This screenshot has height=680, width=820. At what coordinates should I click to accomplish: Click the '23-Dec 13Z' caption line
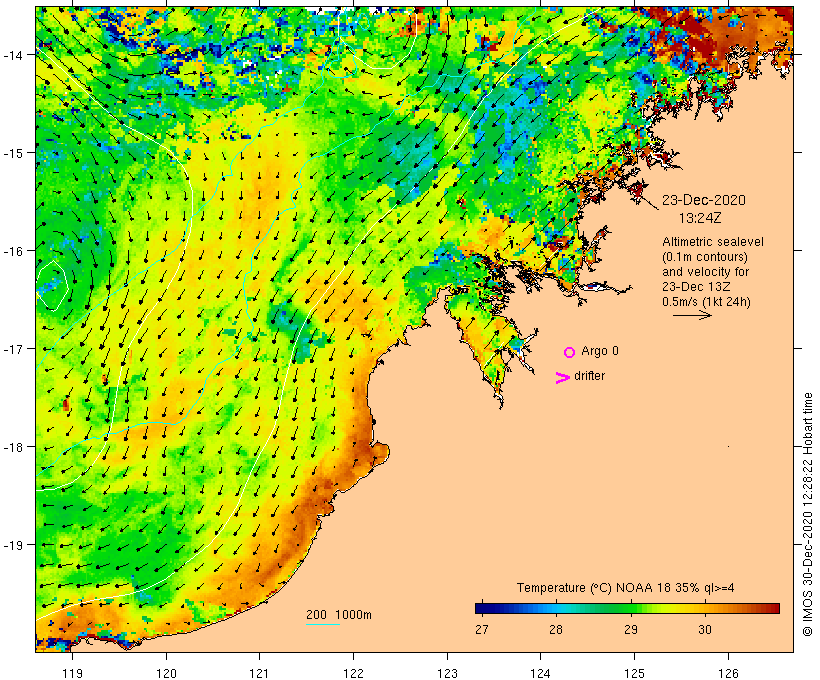[x=696, y=287]
